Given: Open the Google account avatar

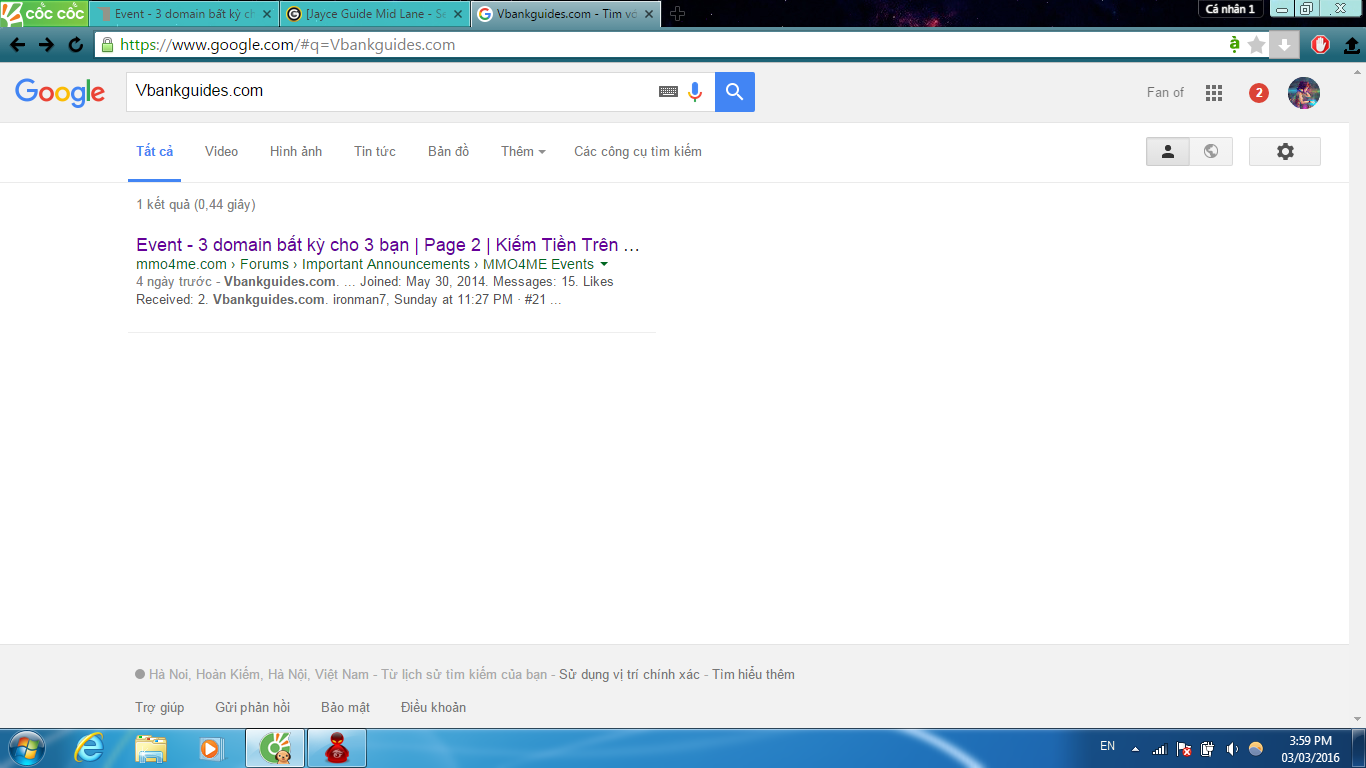Looking at the screenshot, I should pyautogui.click(x=1304, y=93).
